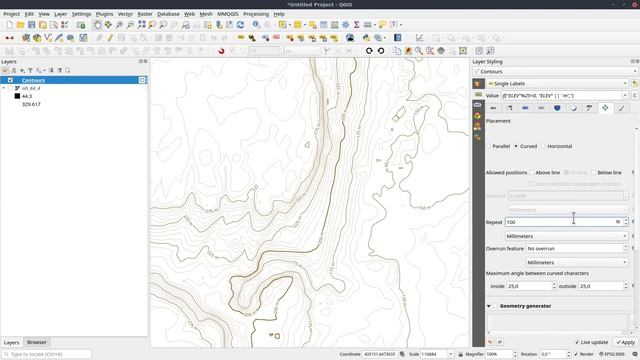Activate the Identify Features tool
Screen dimensions: 640x360
[x=256, y=25]
